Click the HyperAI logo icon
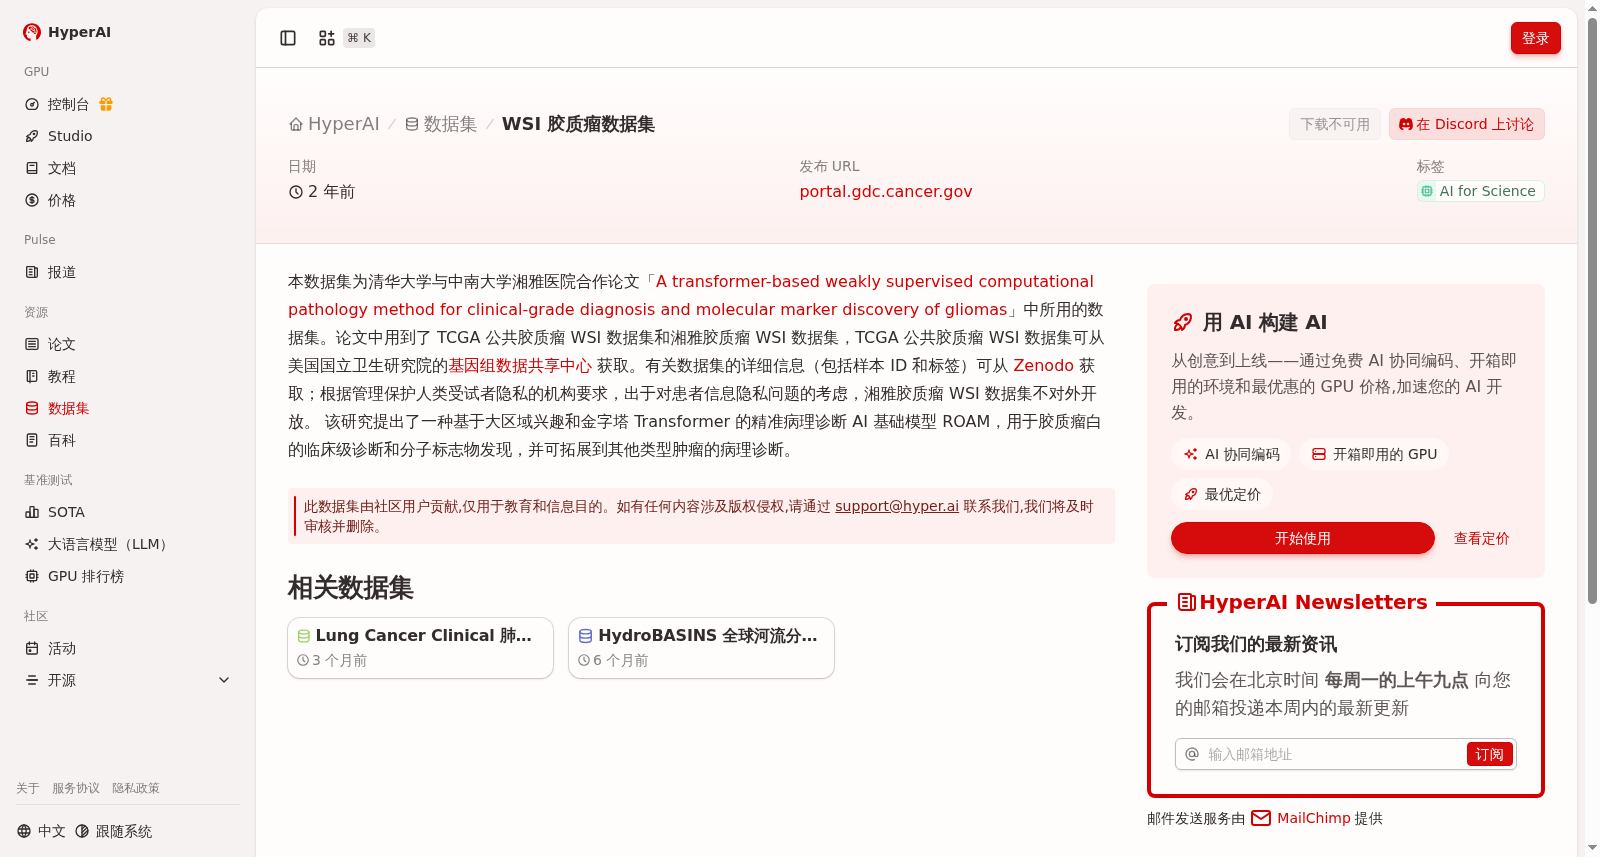This screenshot has width=1600, height=857. pyautogui.click(x=32, y=32)
